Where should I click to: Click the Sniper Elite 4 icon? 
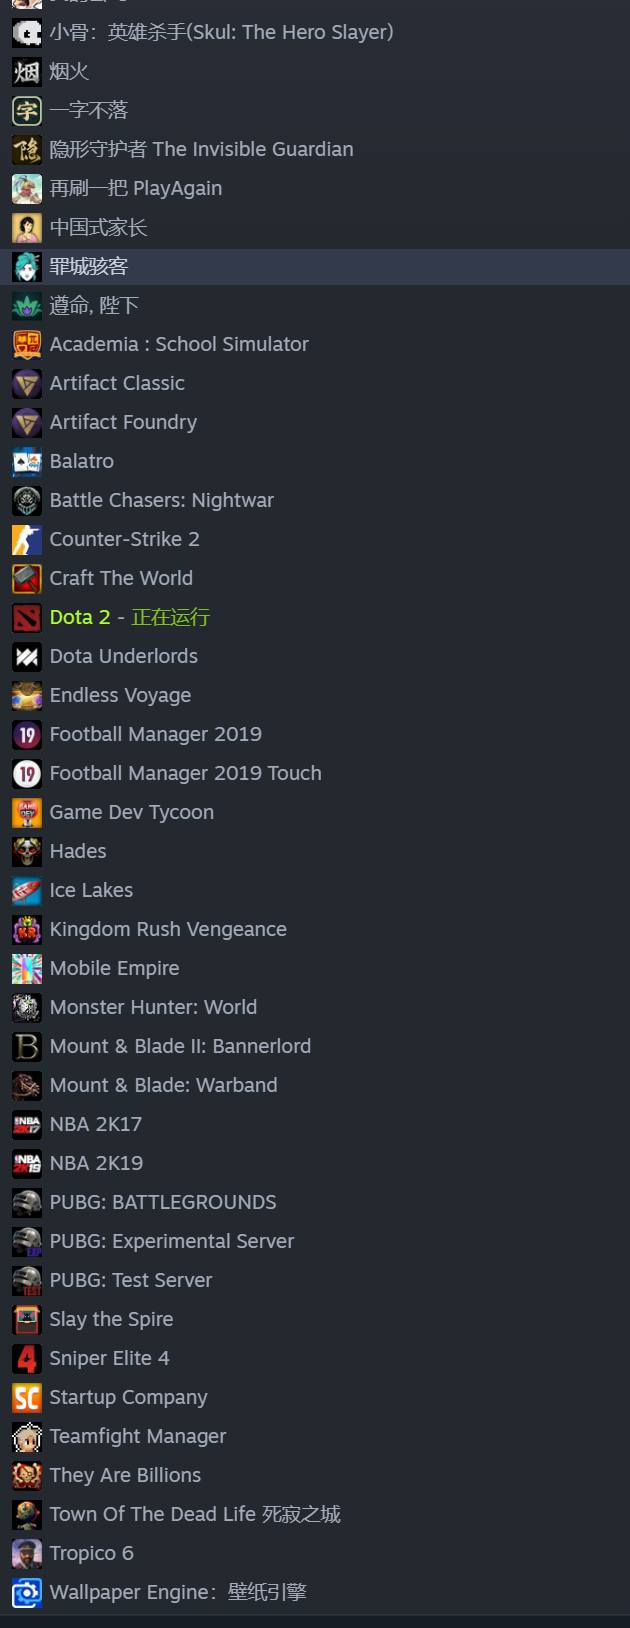click(x=27, y=1358)
